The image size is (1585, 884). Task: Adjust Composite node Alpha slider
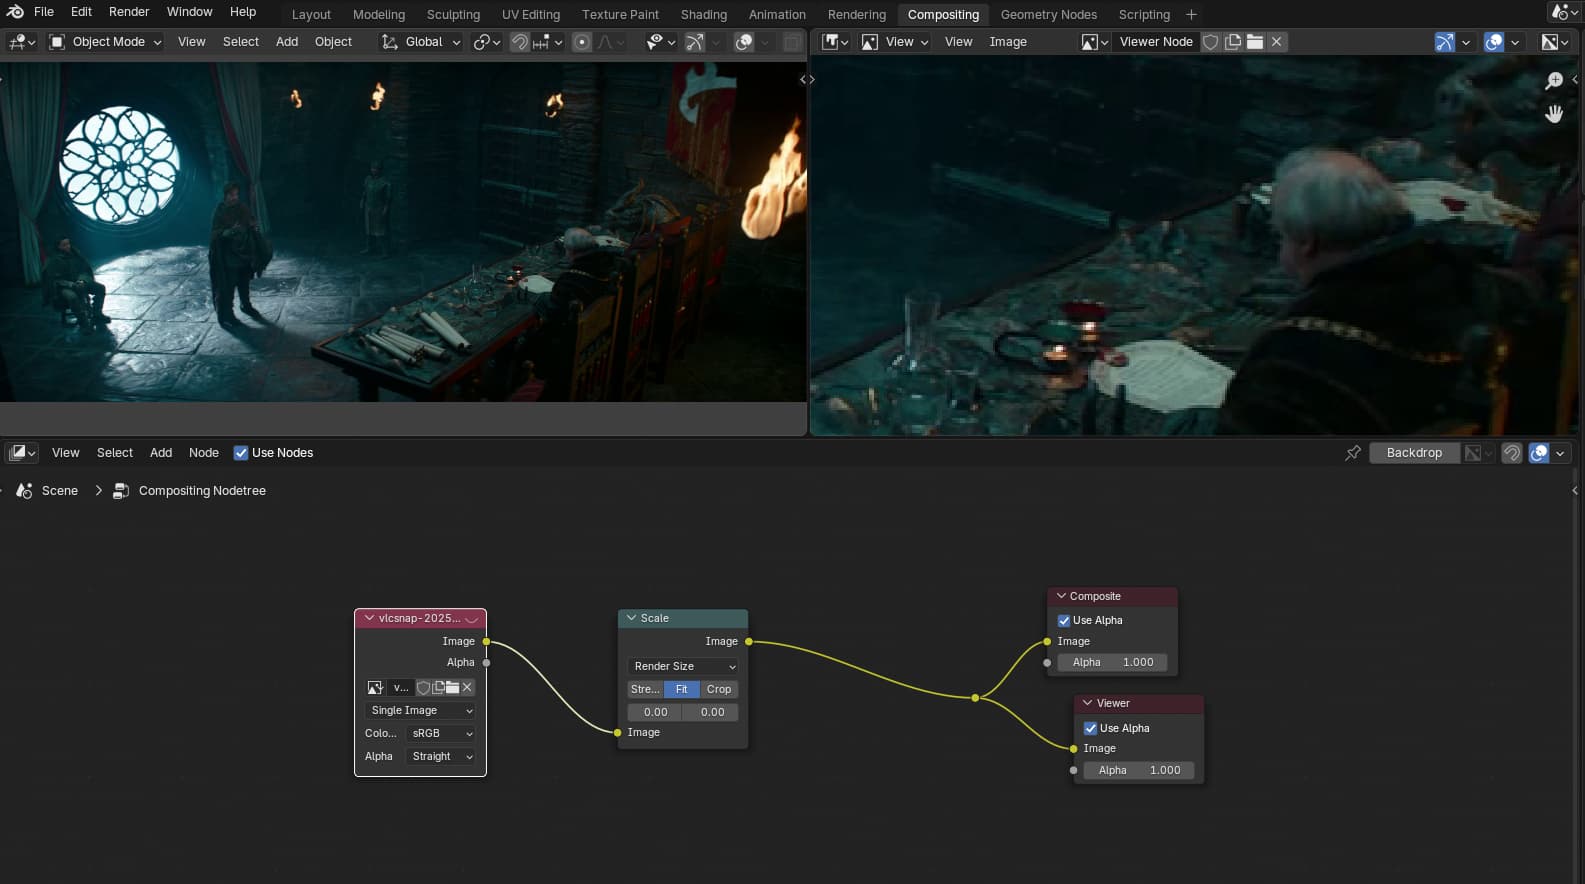coord(1112,662)
